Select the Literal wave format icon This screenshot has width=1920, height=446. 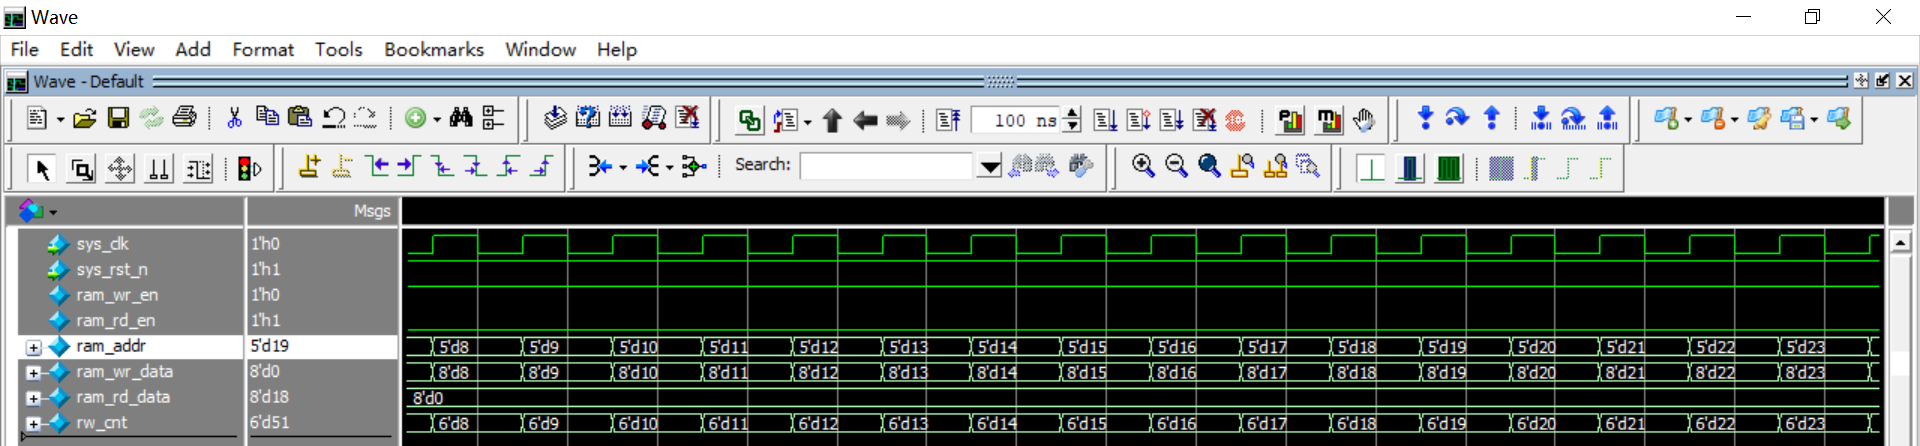point(1371,168)
